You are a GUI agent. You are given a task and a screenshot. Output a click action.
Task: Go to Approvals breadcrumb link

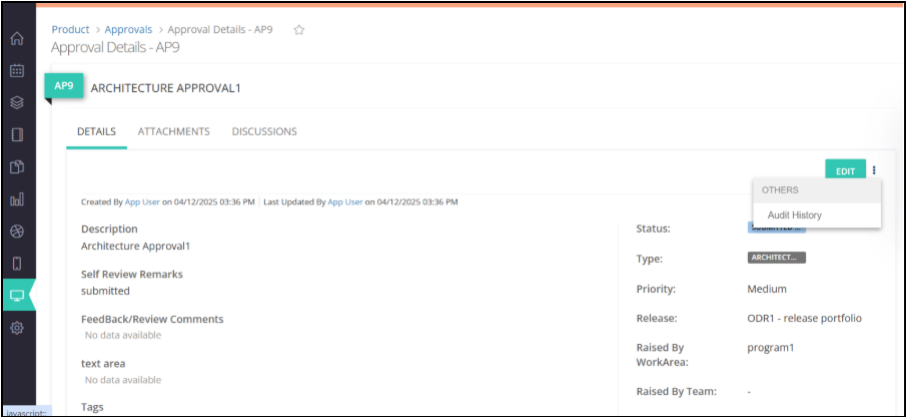[128, 29]
